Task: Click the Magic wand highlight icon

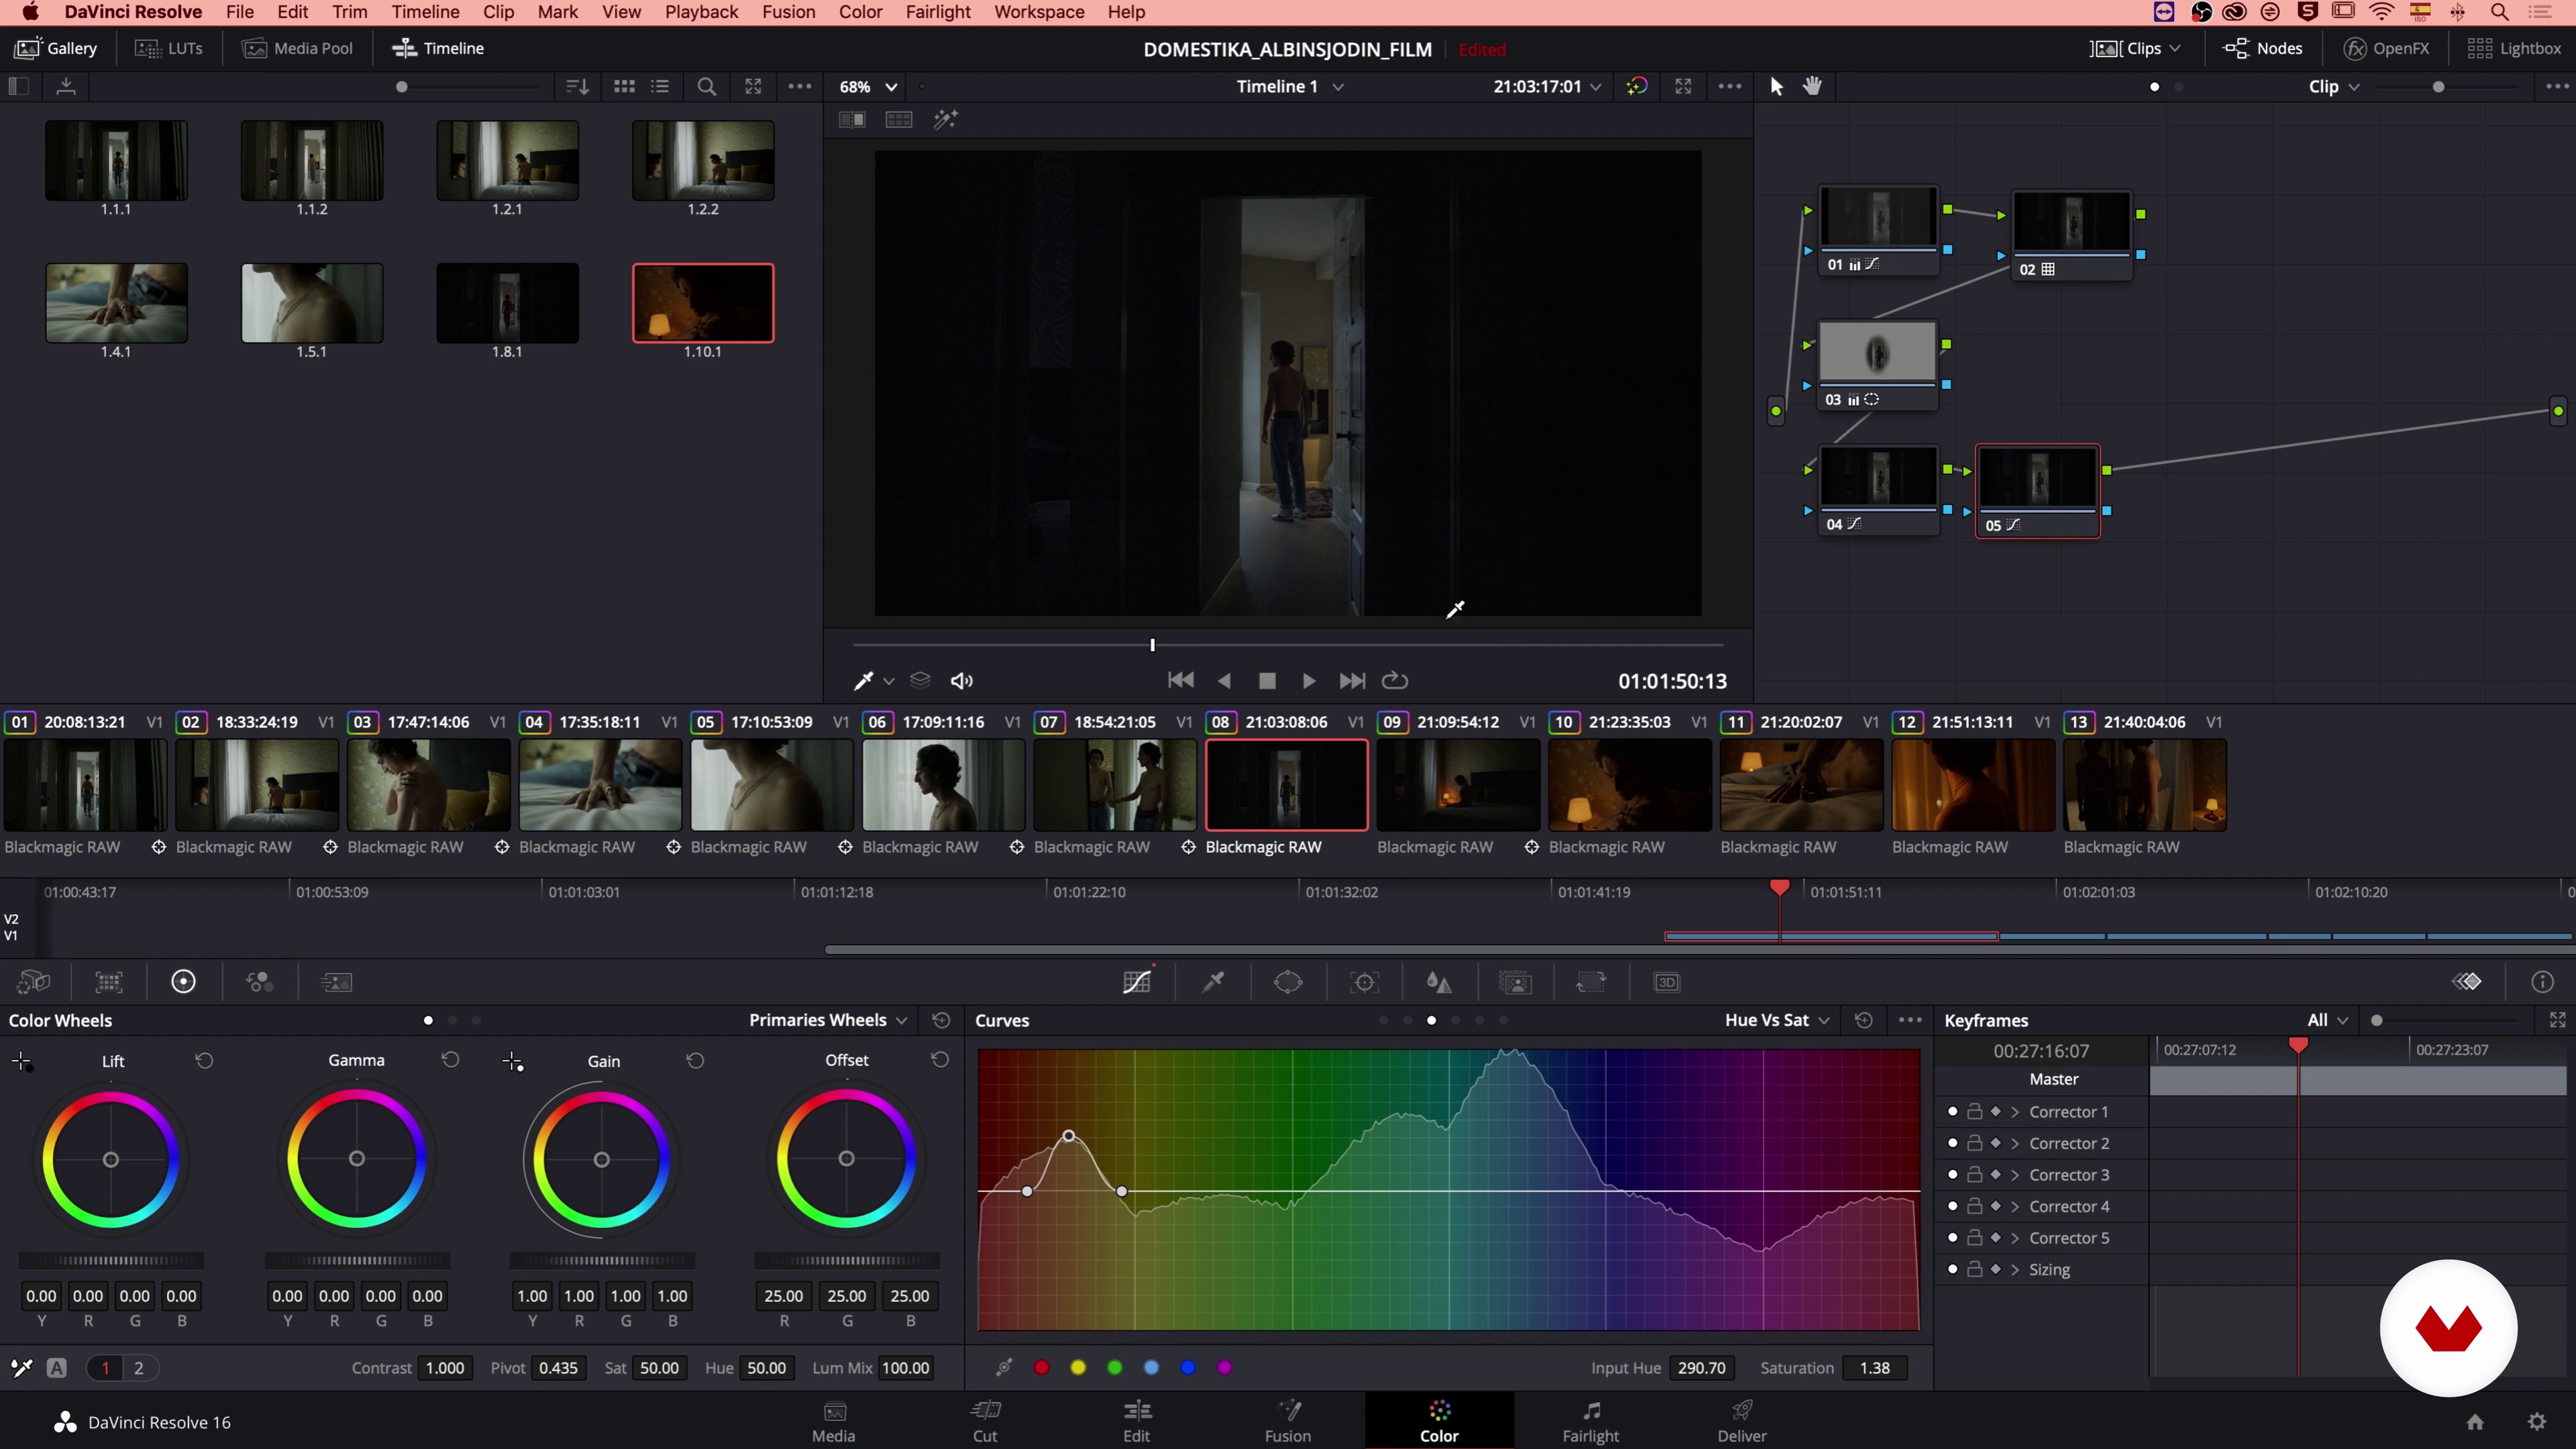Action: 945,120
